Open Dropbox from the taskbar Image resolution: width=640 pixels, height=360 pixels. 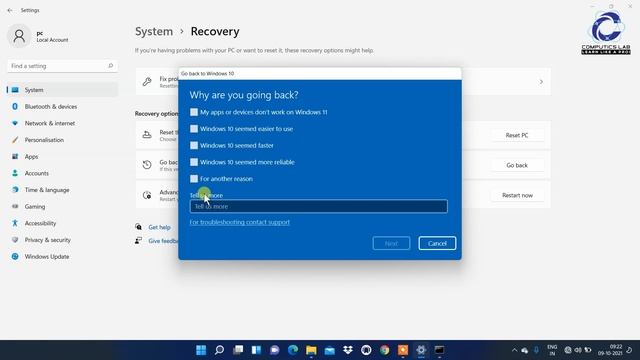(348, 350)
